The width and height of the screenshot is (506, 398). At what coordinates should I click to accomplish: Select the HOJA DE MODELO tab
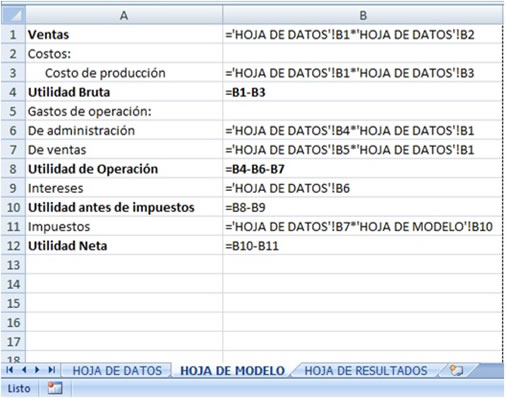click(x=232, y=371)
